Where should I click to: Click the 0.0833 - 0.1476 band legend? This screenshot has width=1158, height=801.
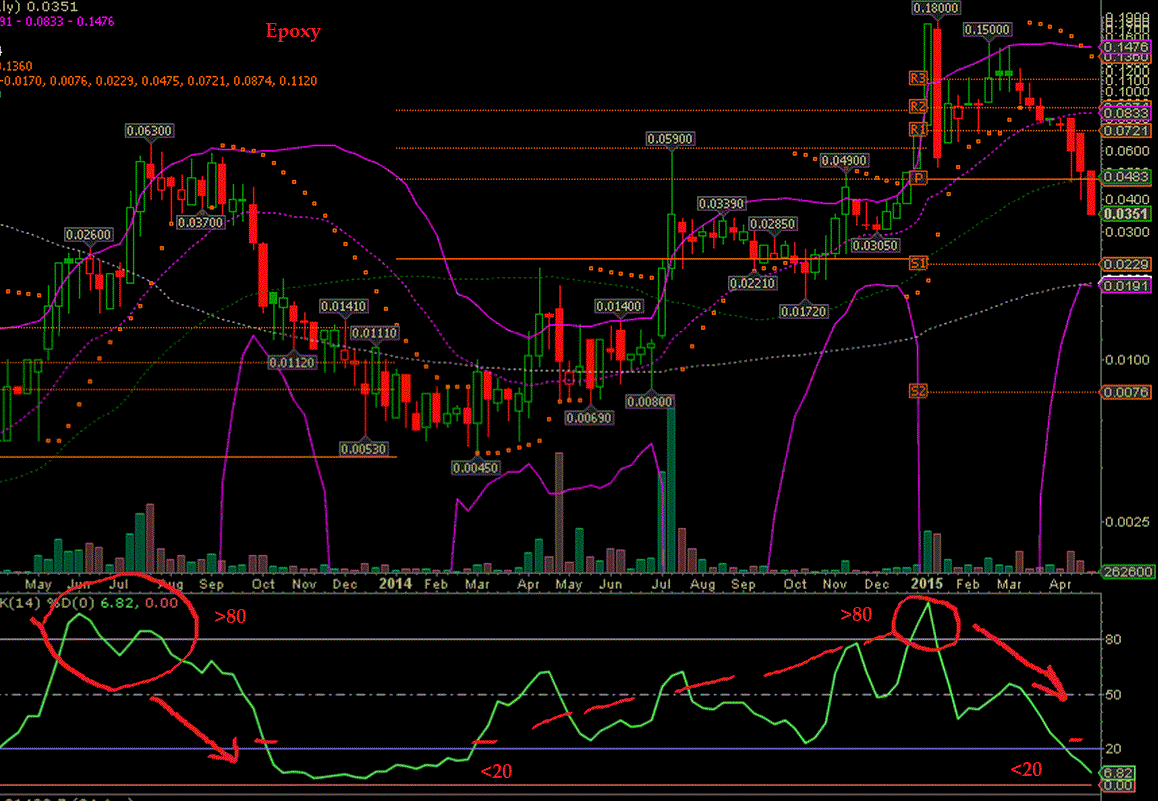click(x=58, y=22)
